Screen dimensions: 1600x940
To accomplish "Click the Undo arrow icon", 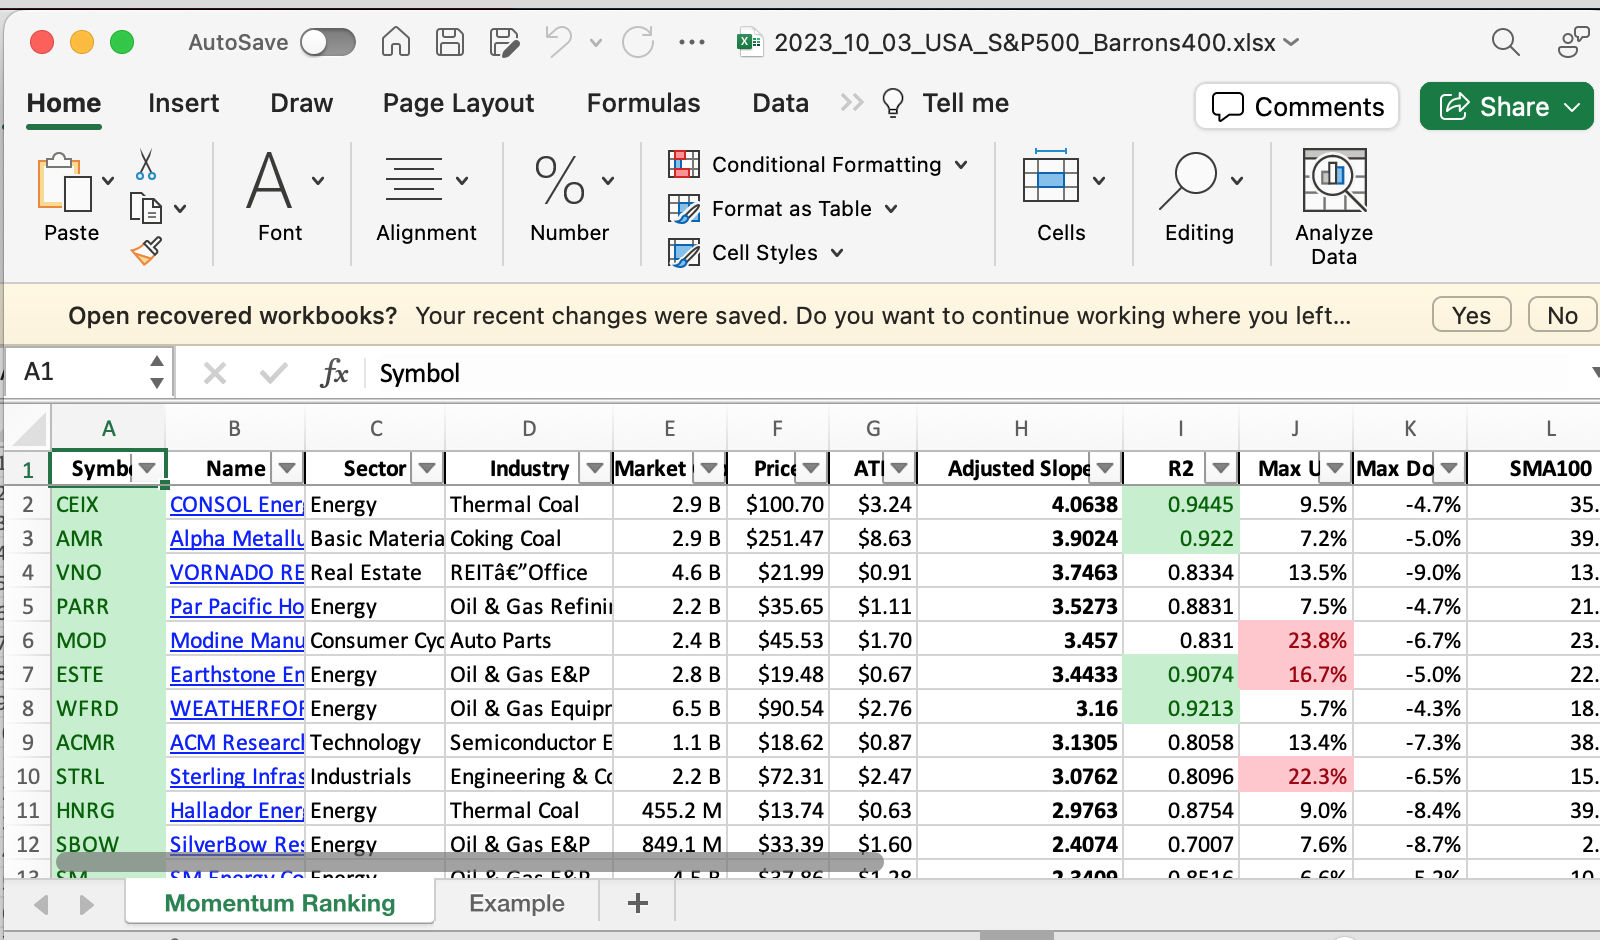I will click(x=558, y=42).
